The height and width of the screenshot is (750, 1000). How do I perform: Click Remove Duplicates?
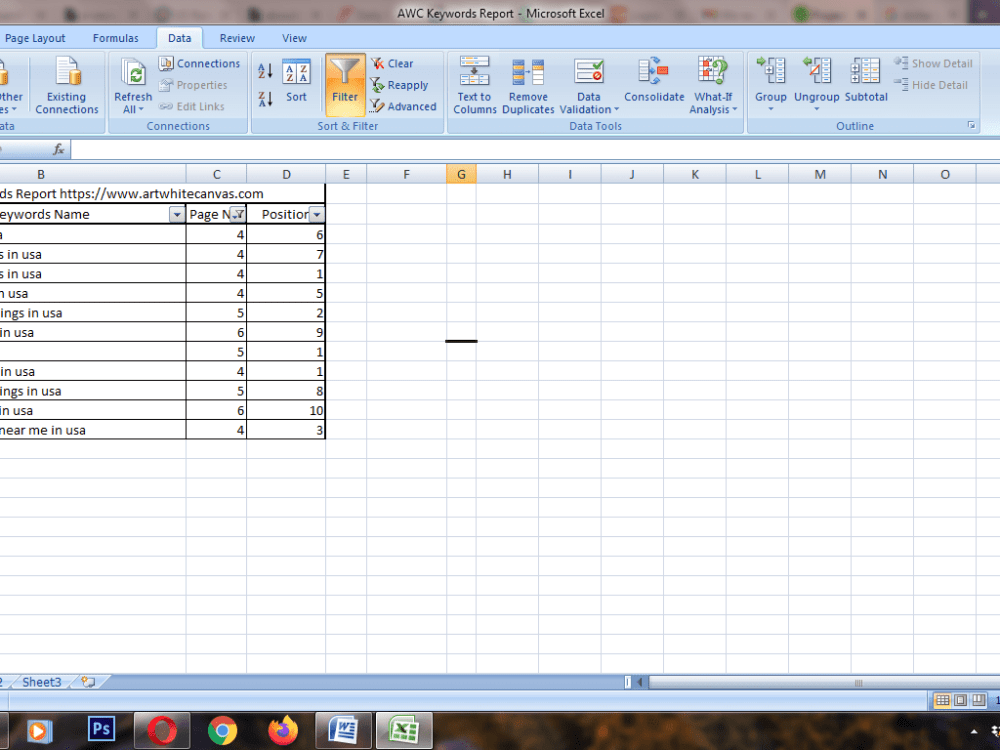pos(528,85)
